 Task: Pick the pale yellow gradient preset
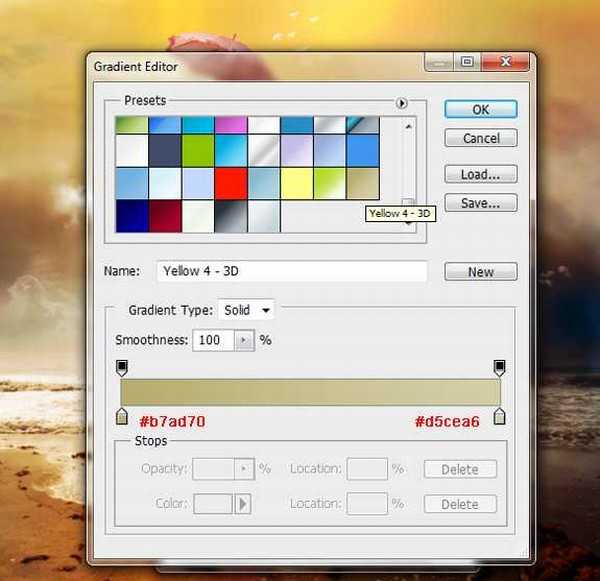296,183
